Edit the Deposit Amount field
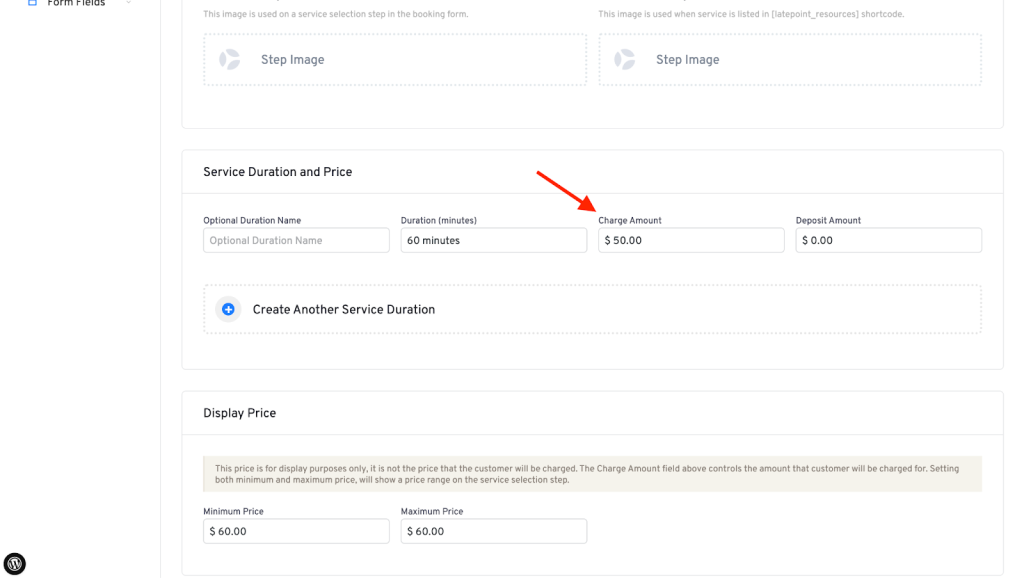 (888, 241)
